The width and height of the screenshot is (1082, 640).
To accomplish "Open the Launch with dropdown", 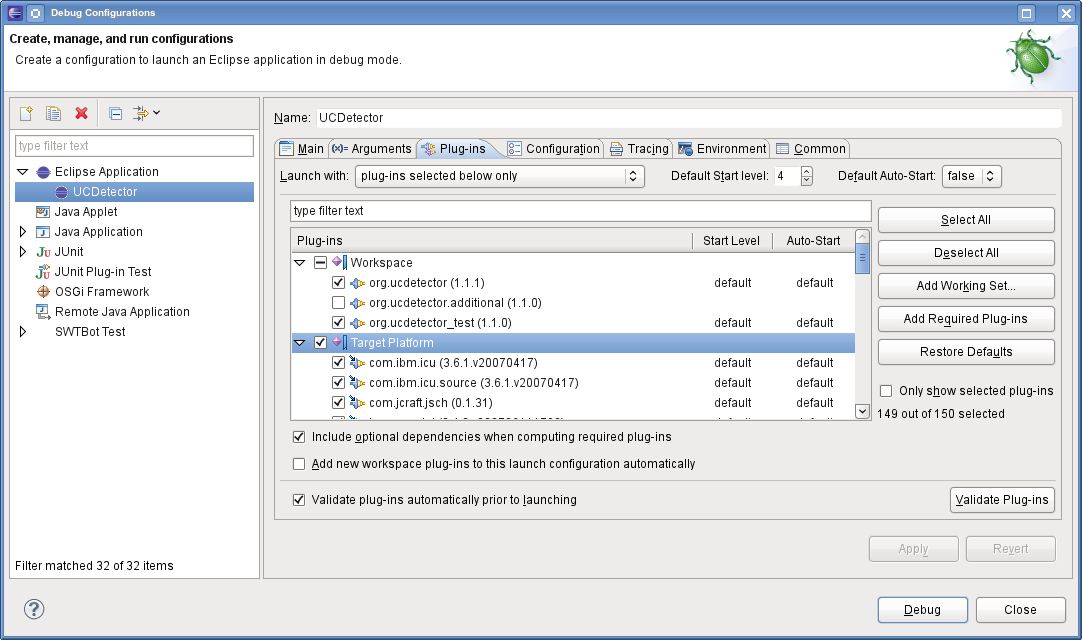I will click(x=500, y=176).
